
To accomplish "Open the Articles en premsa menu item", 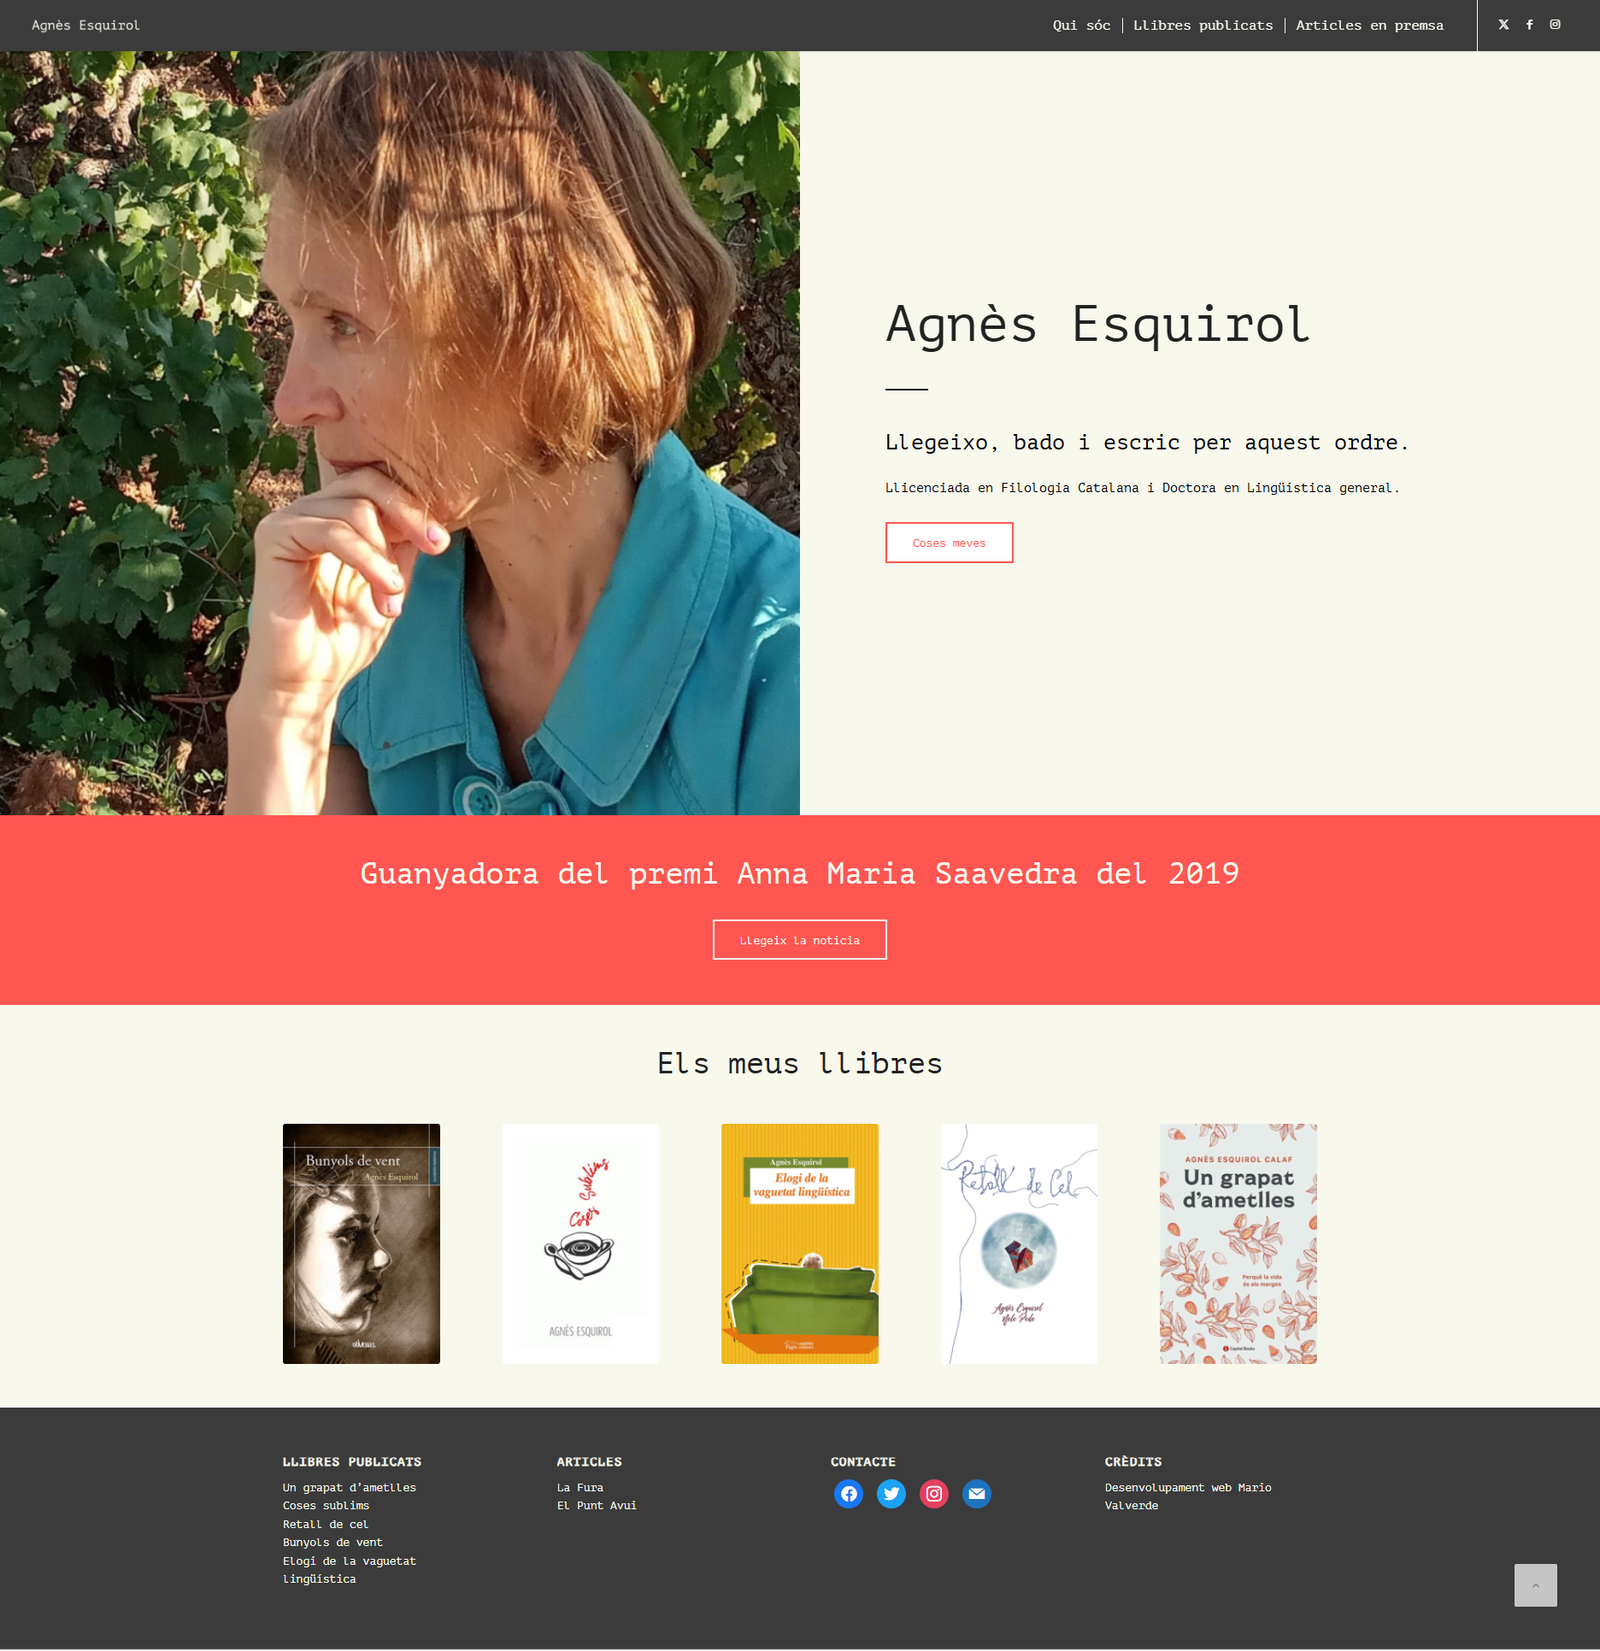I will [x=1369, y=25].
